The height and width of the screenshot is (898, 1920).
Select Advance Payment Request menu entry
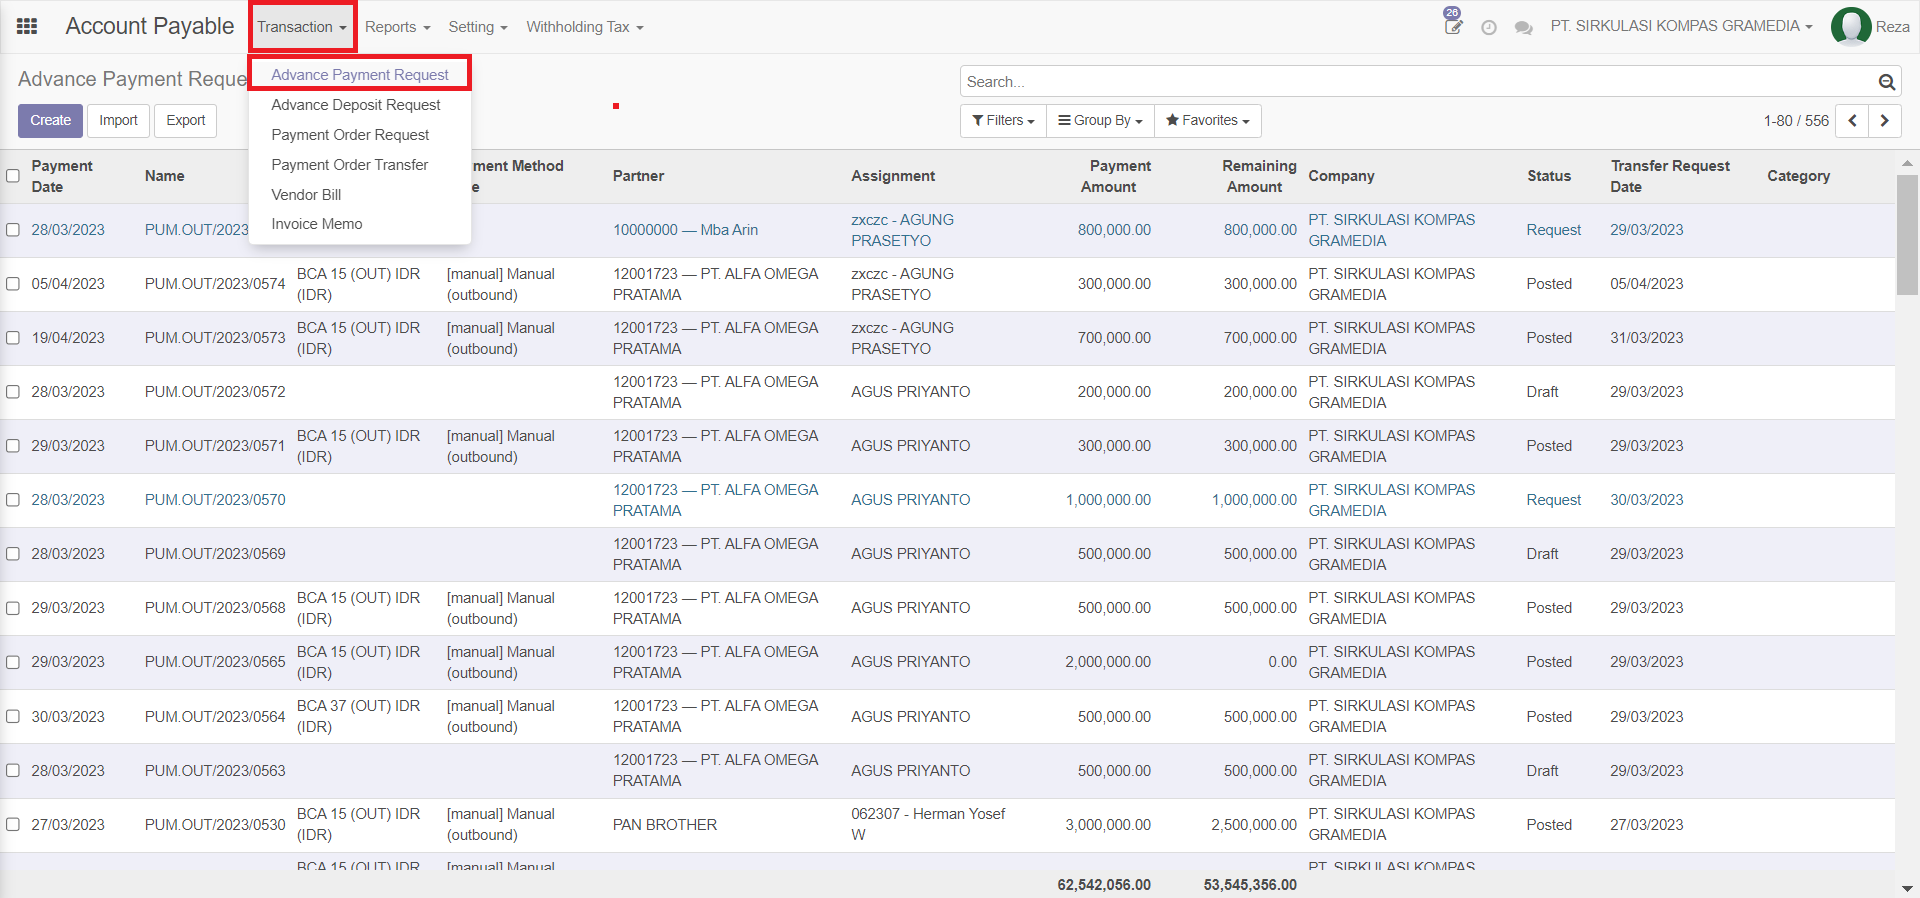click(x=360, y=75)
